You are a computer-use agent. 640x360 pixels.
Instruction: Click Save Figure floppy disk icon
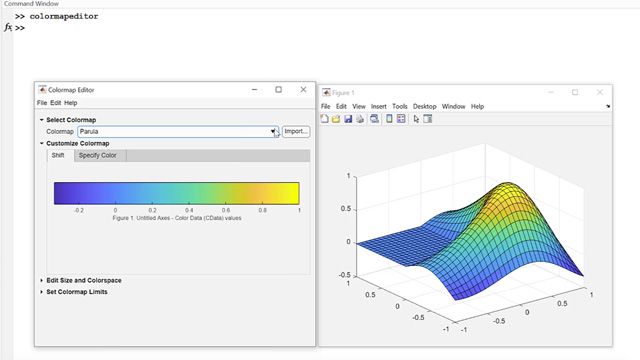[x=348, y=119]
